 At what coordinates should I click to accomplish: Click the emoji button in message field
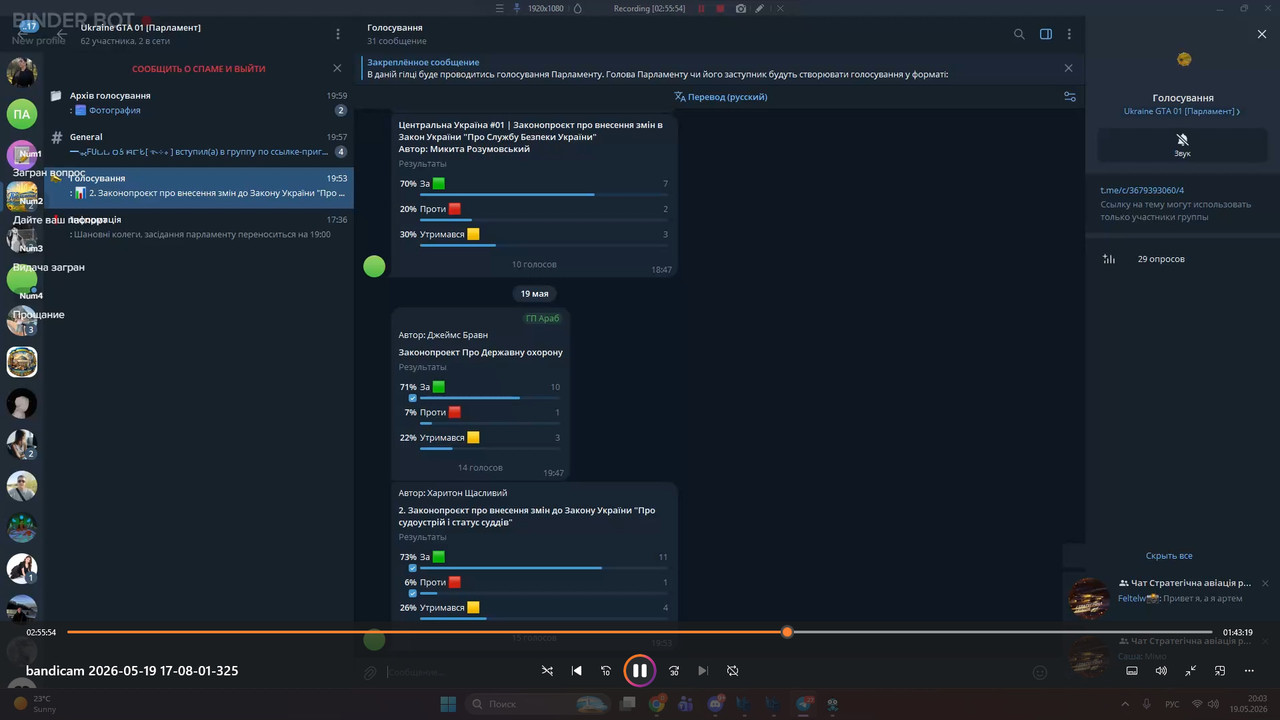click(1040, 673)
